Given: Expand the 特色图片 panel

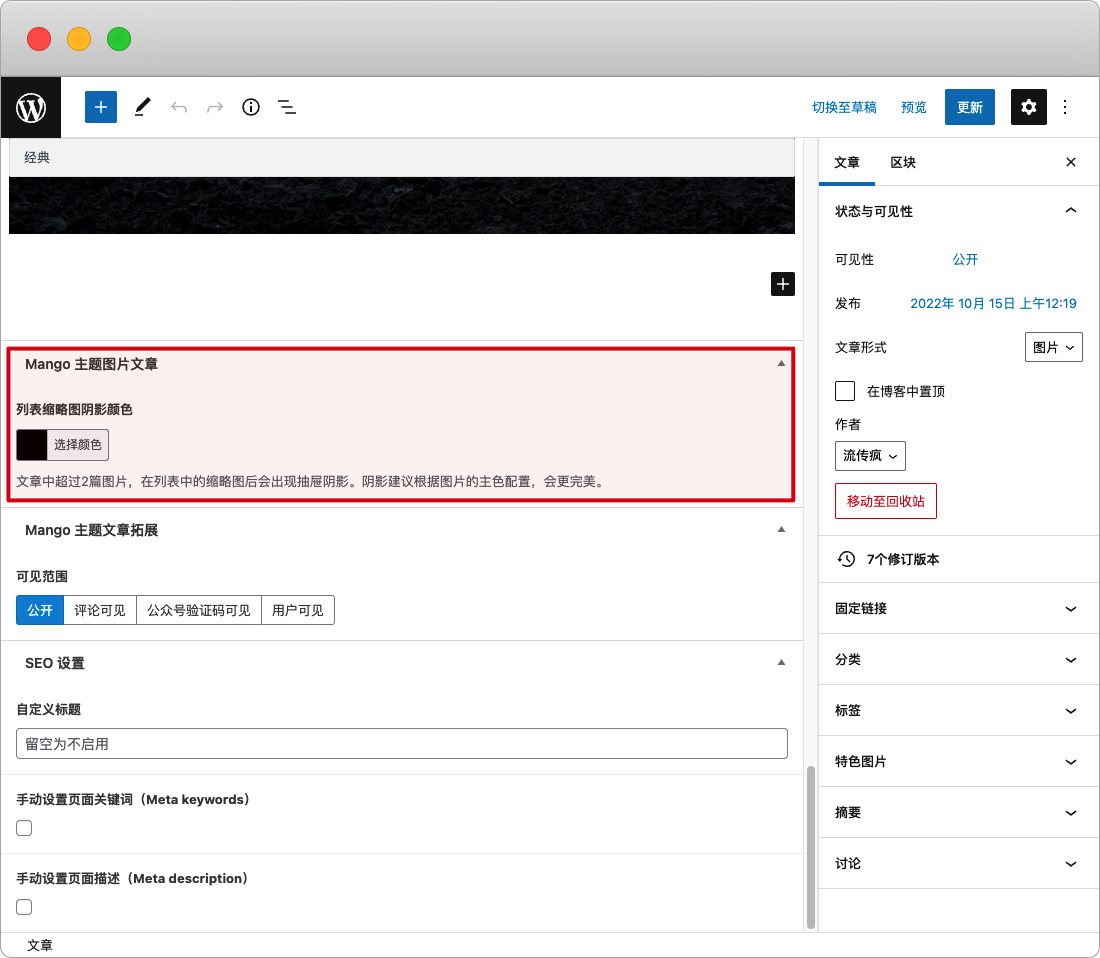Looking at the screenshot, I should tap(958, 762).
